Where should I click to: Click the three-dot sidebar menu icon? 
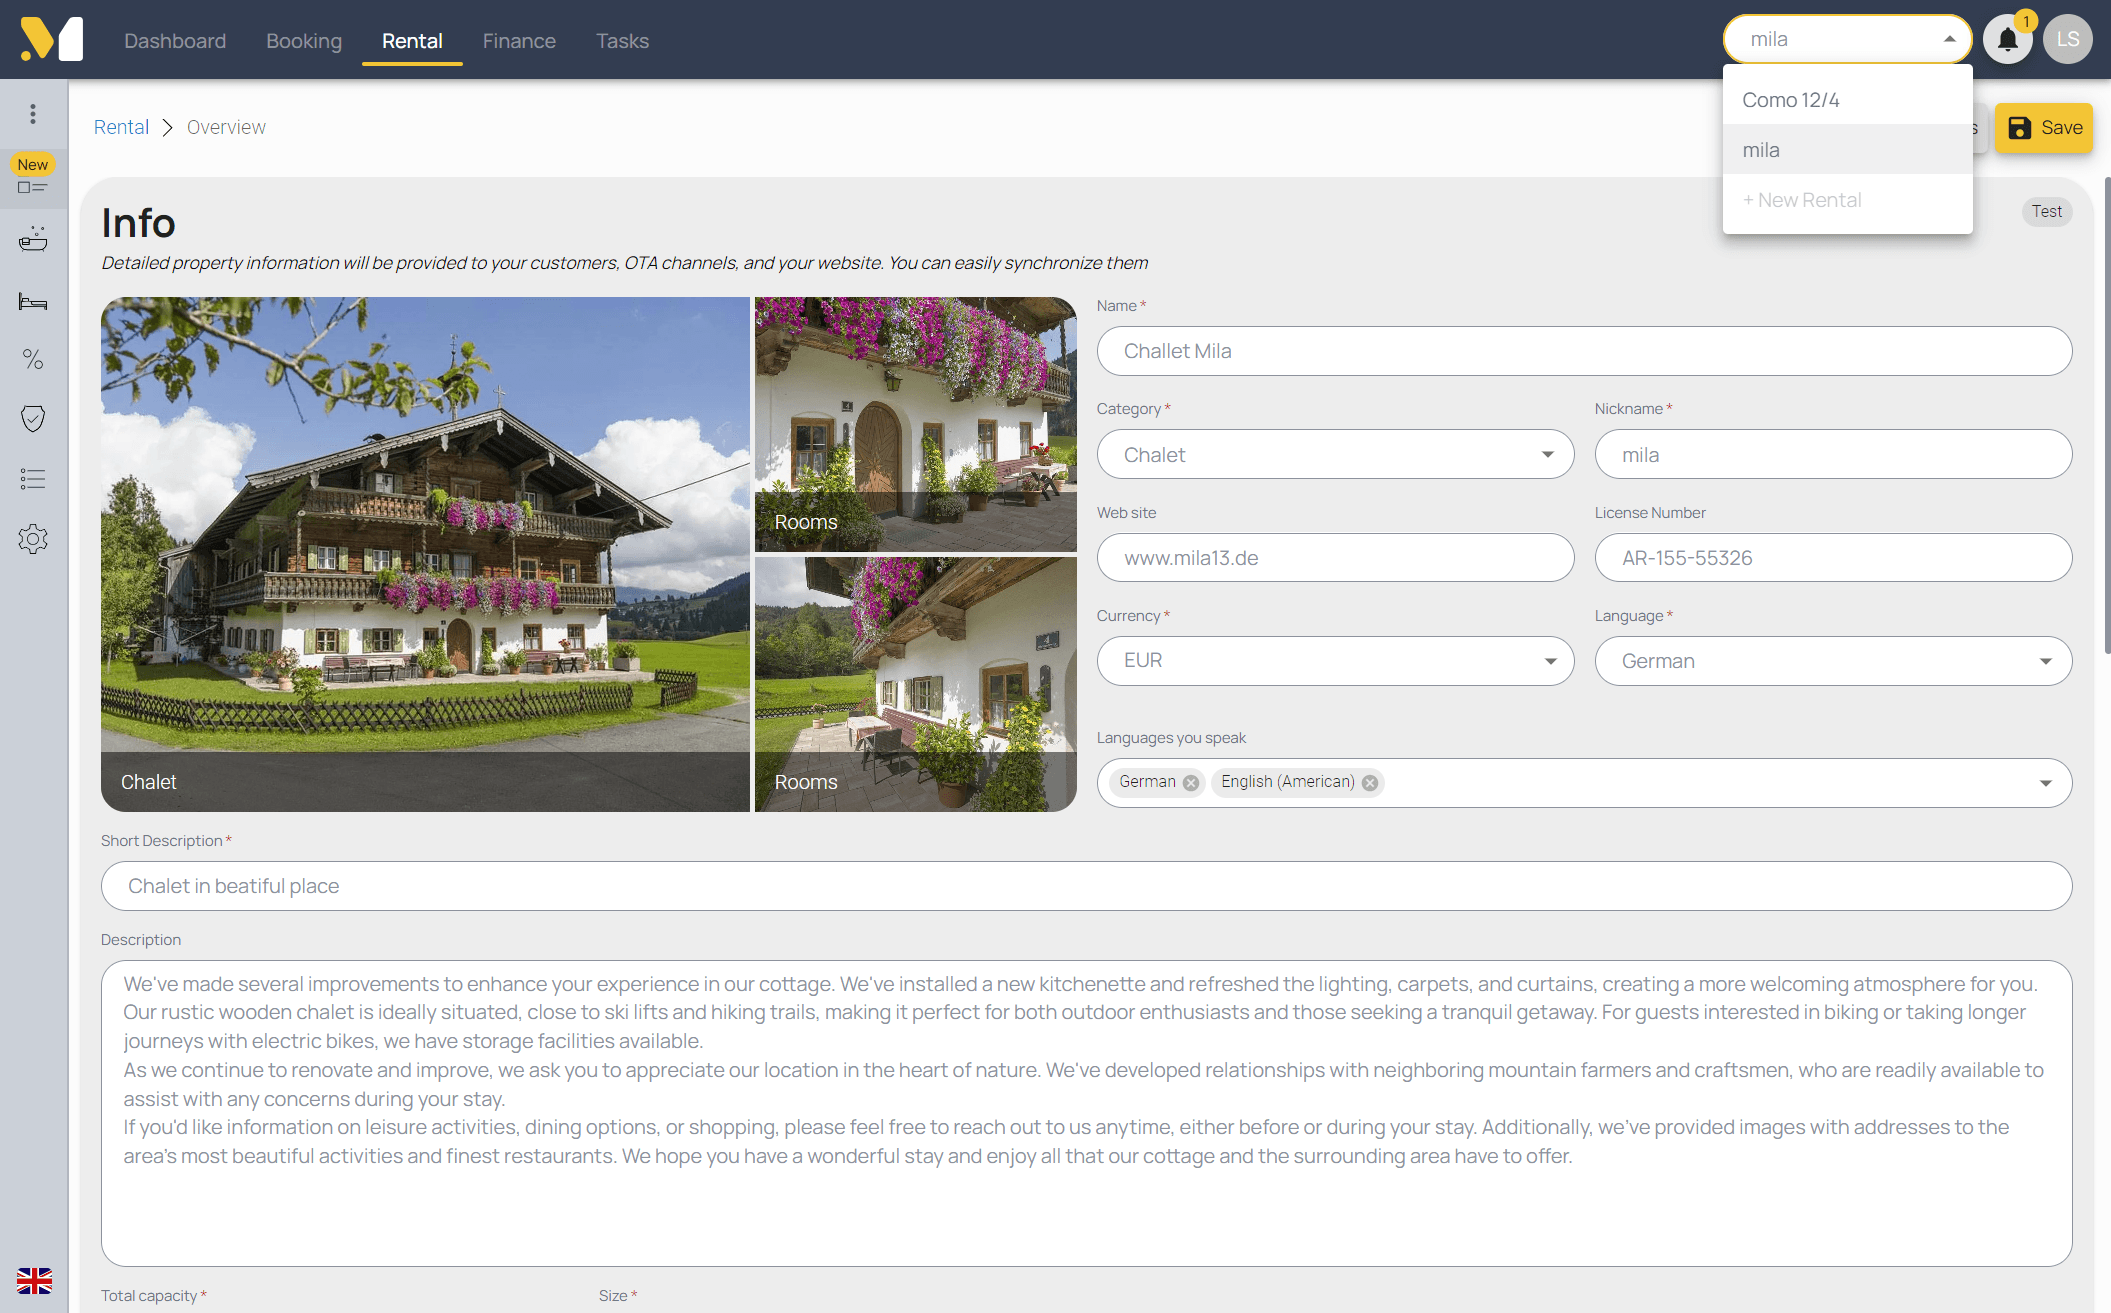pyautogui.click(x=33, y=114)
